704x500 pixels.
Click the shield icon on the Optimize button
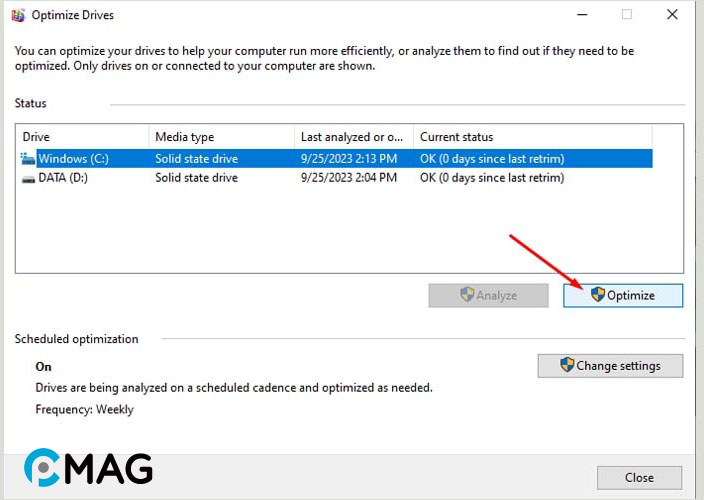click(598, 295)
